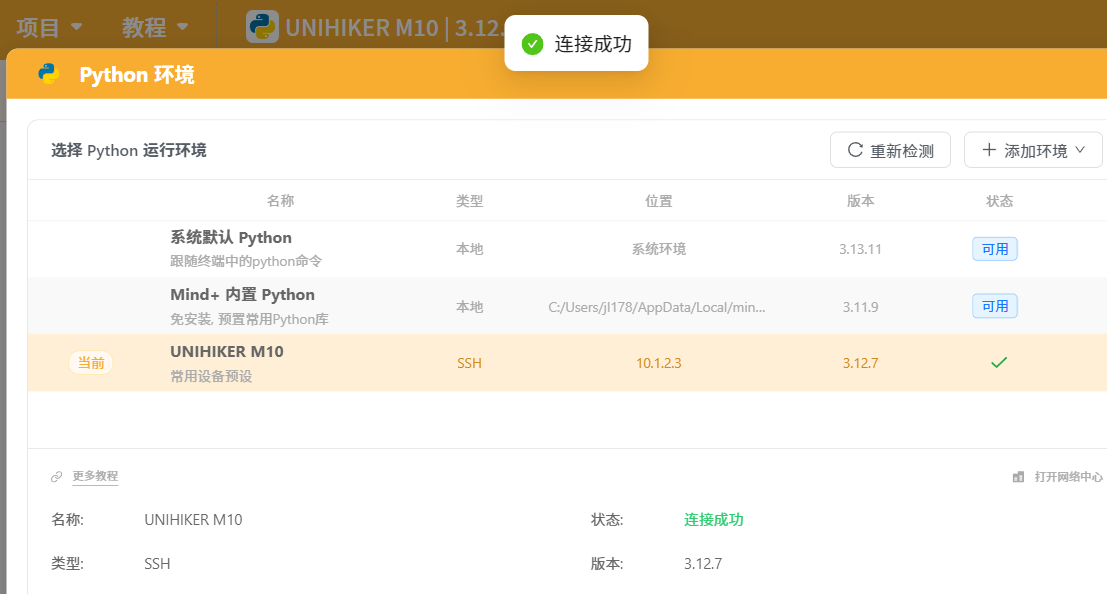The height and width of the screenshot is (594, 1107).
Task: Expand the 添加环境 chevron
Action: pos(1079,150)
